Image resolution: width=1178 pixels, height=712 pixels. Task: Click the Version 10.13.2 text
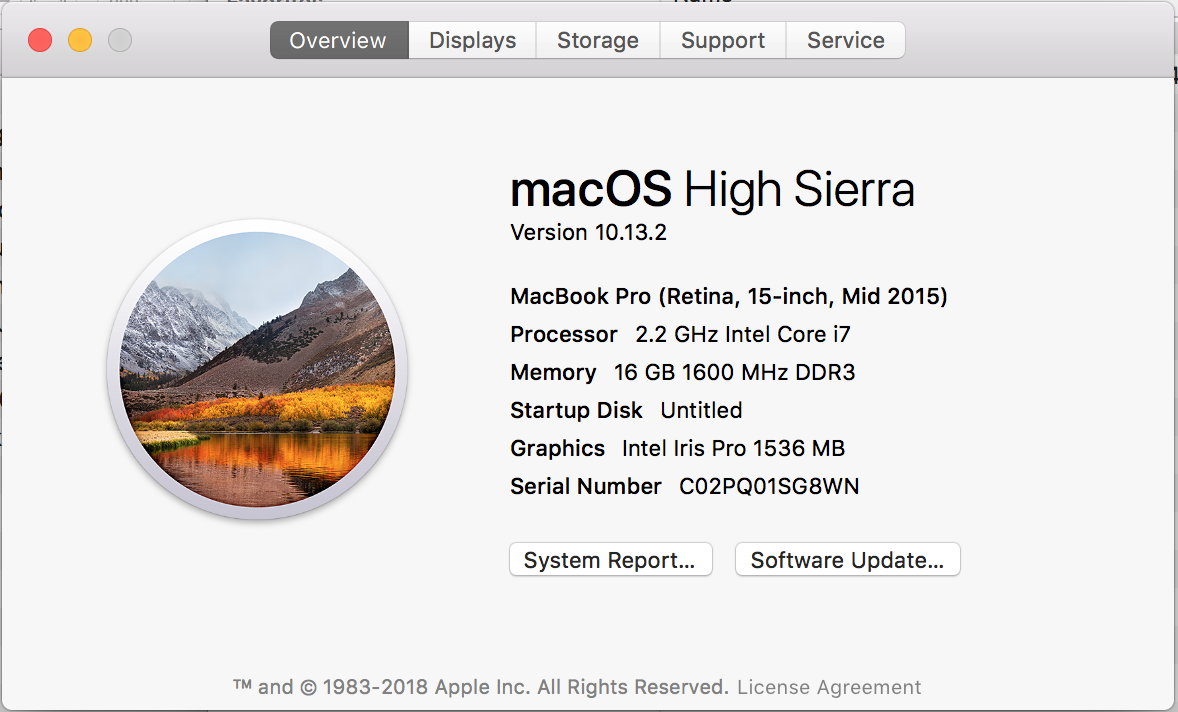click(588, 232)
